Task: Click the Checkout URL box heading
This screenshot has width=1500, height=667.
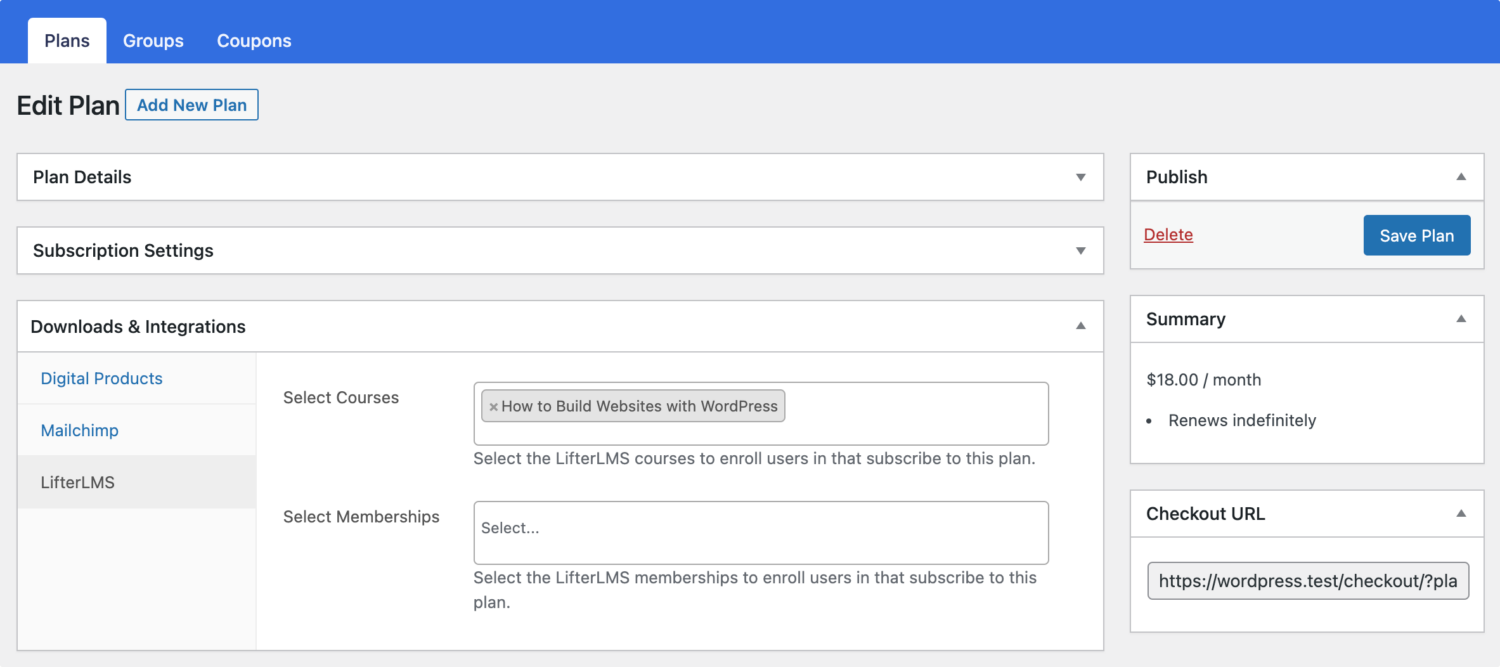Action: point(1206,514)
